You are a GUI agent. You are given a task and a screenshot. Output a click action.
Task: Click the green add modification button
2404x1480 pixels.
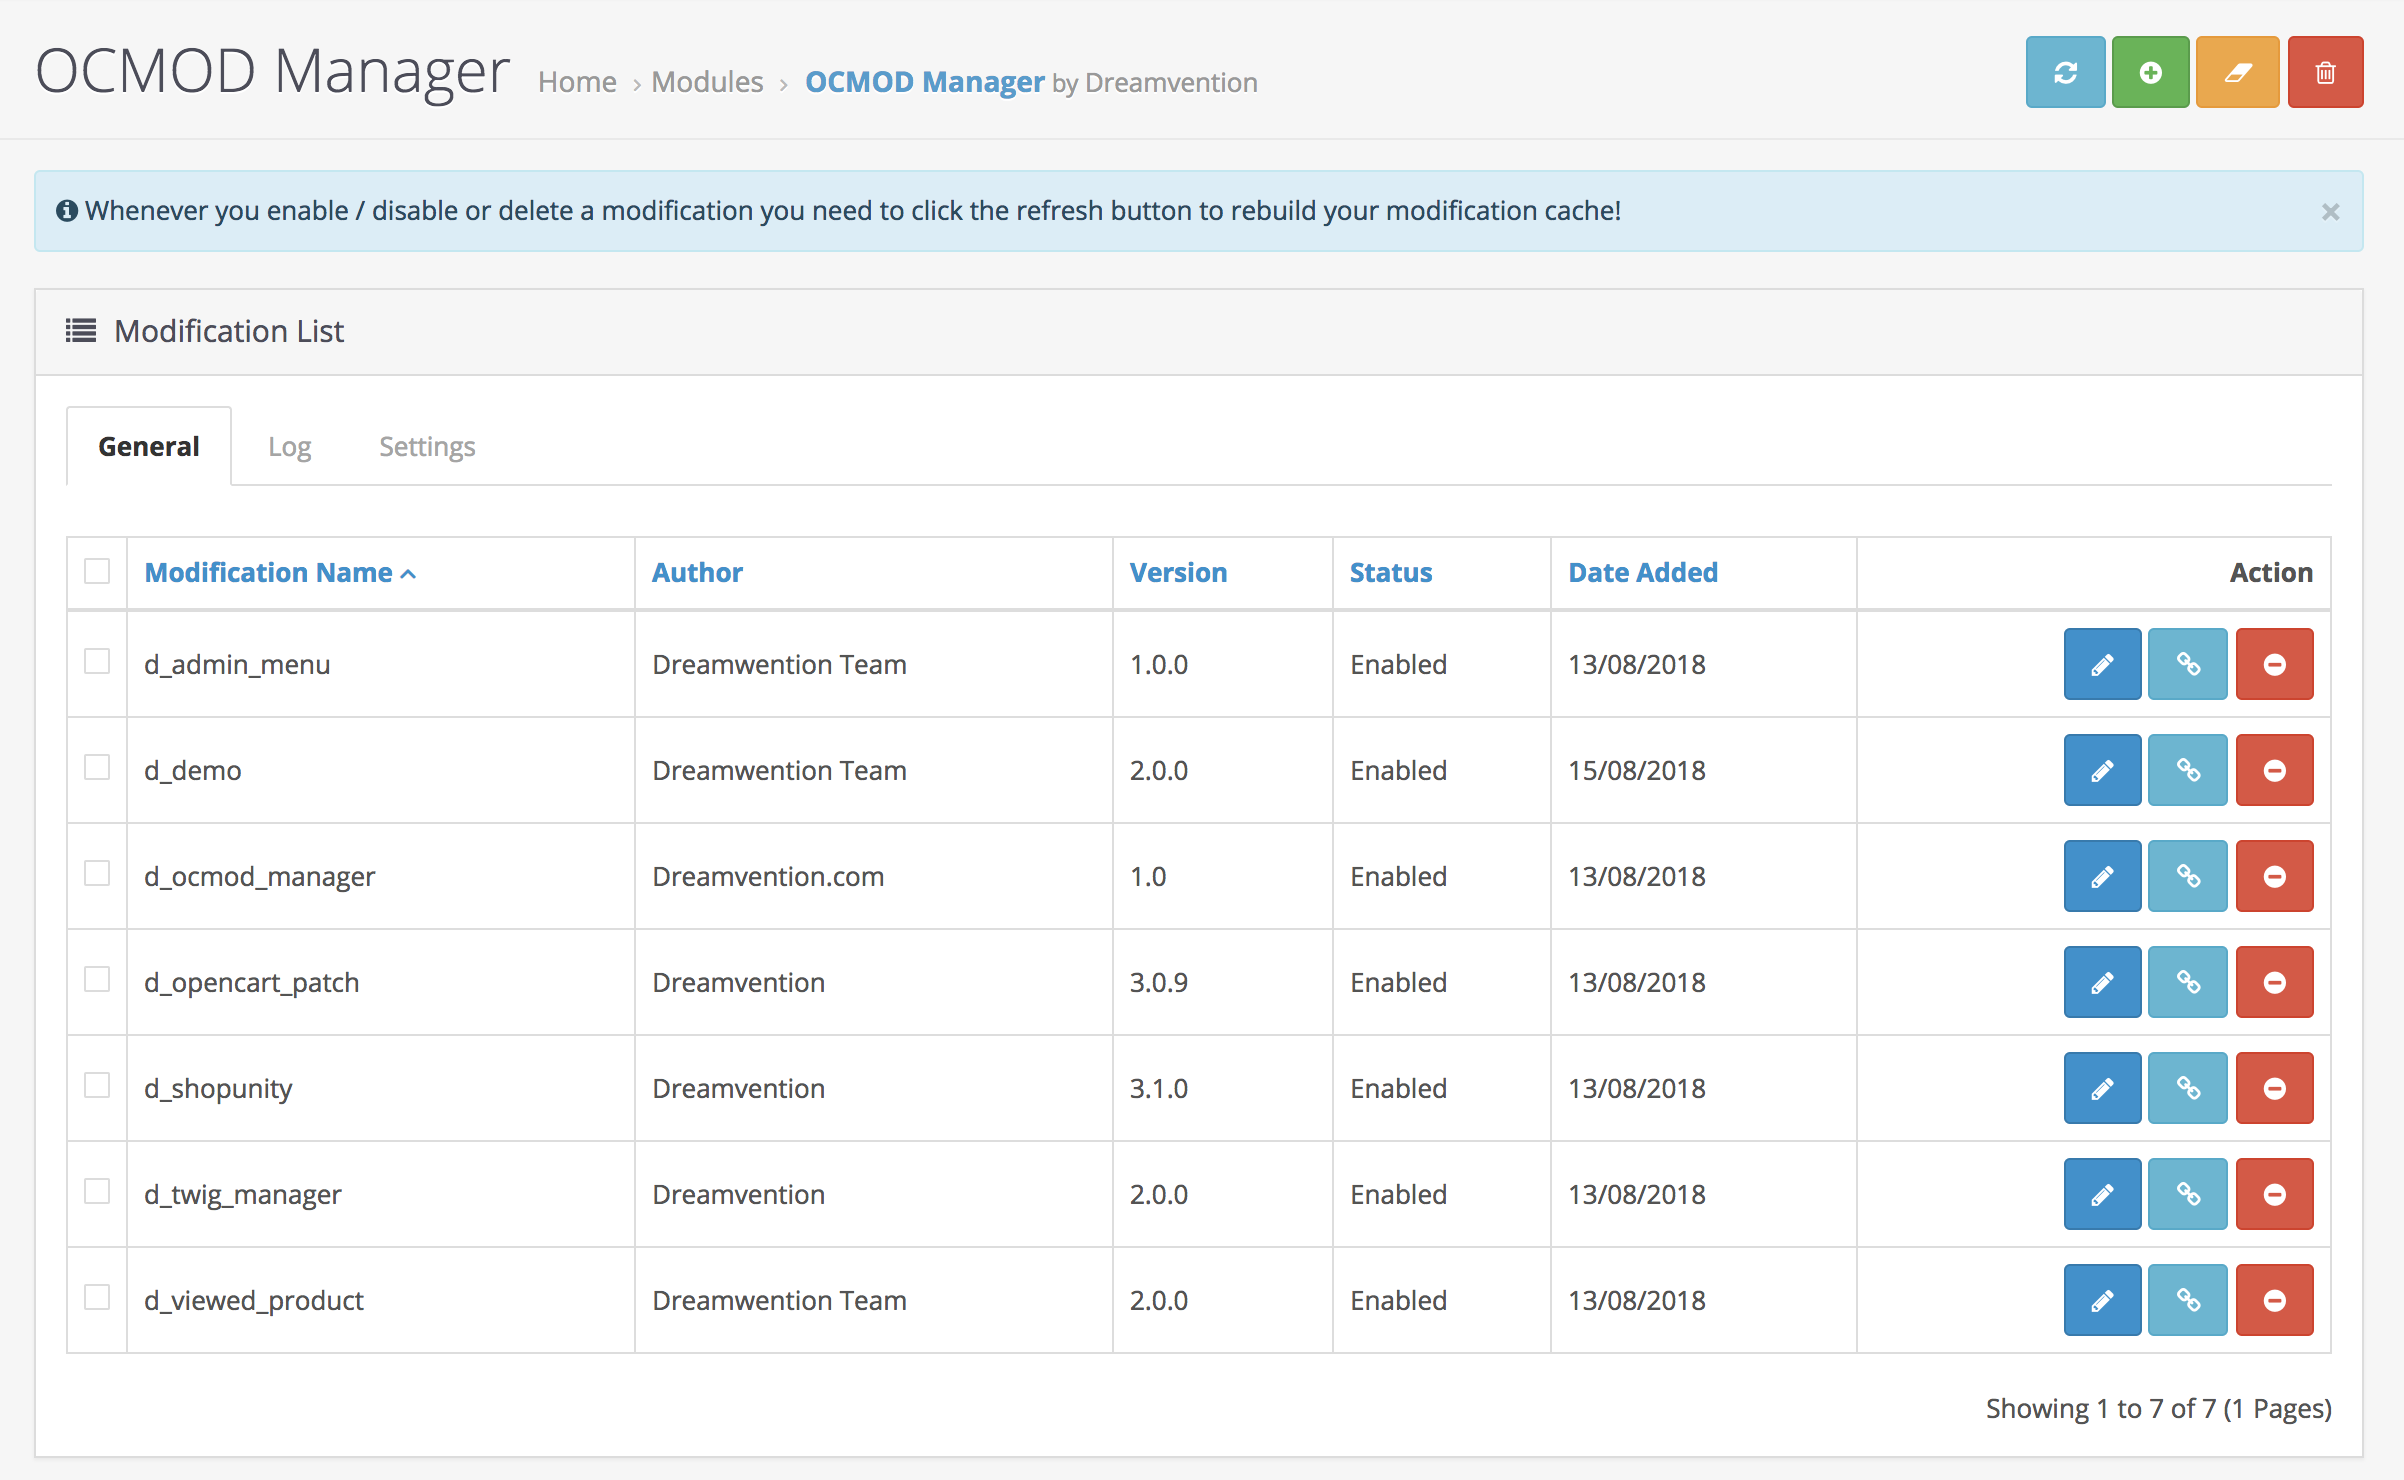point(2150,72)
